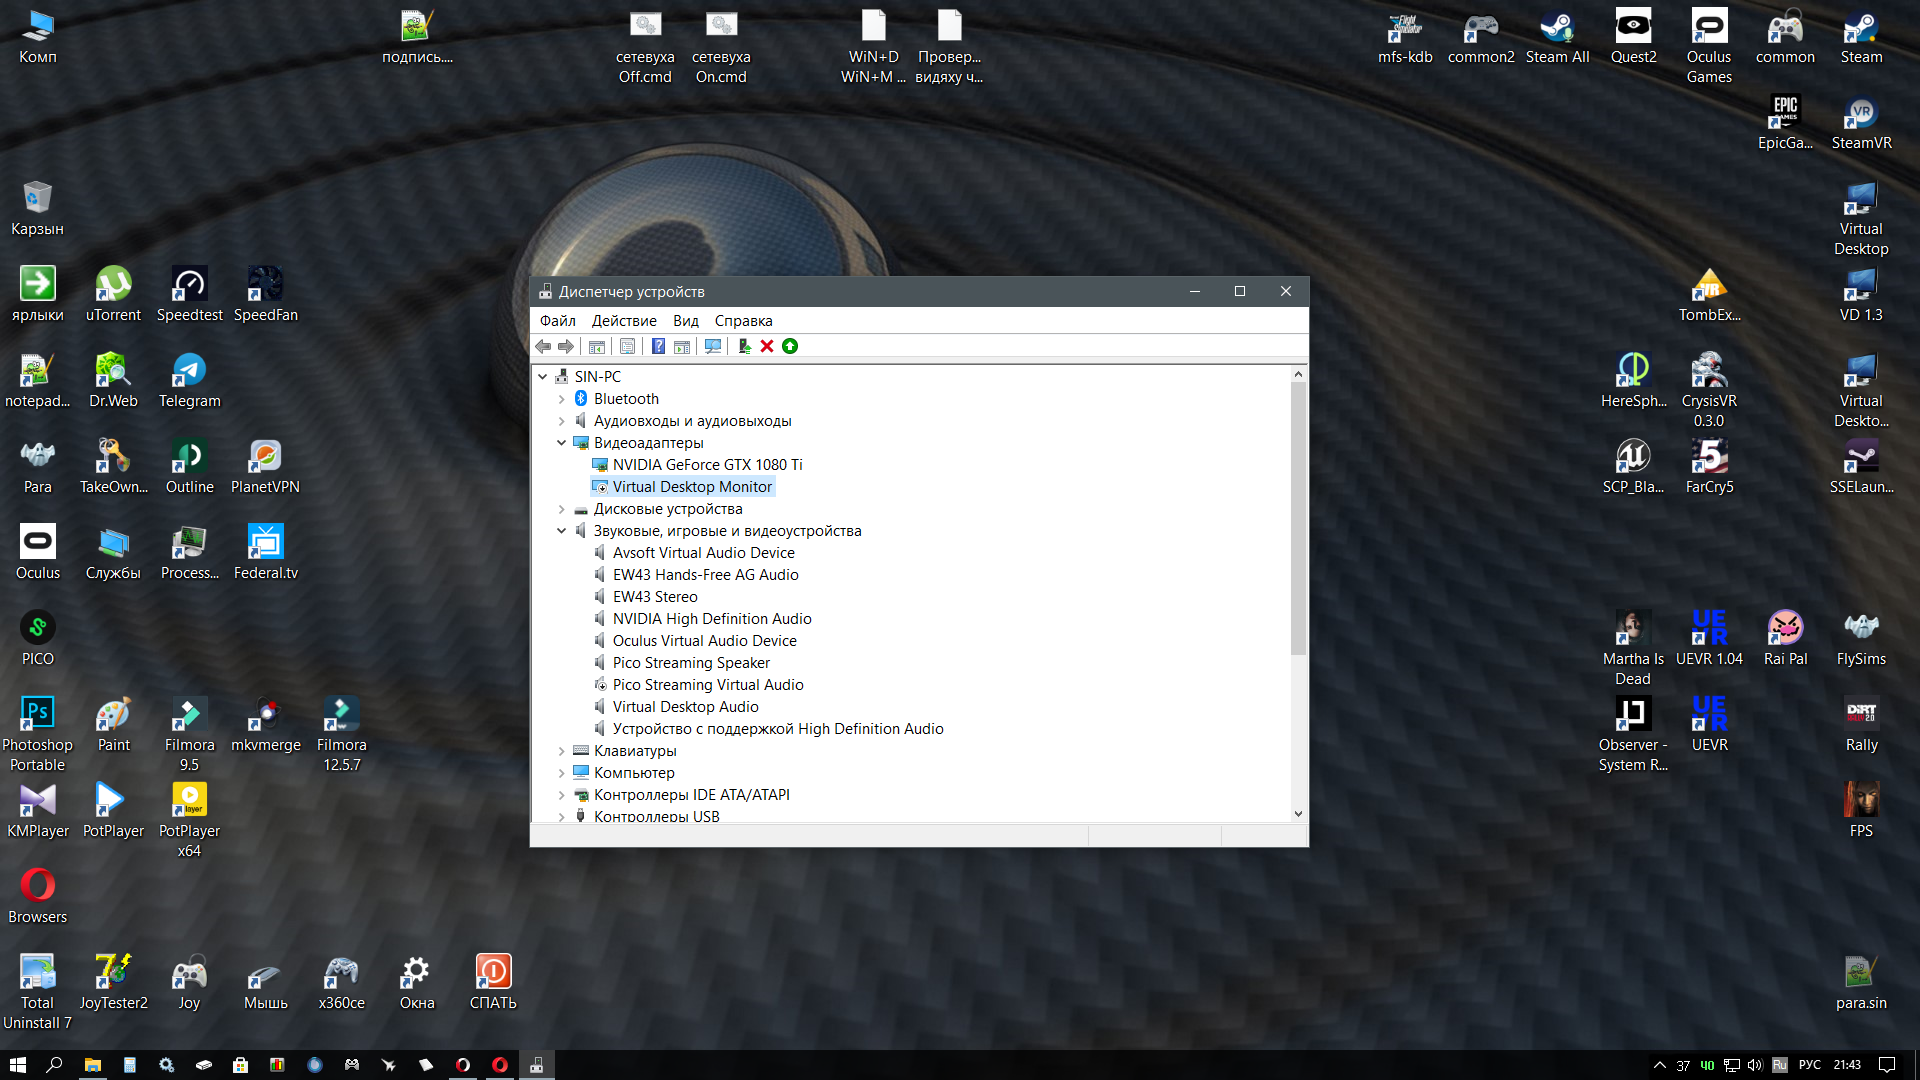Collapse the Видеоадаптеры category
The image size is (1920, 1080).
561,443
